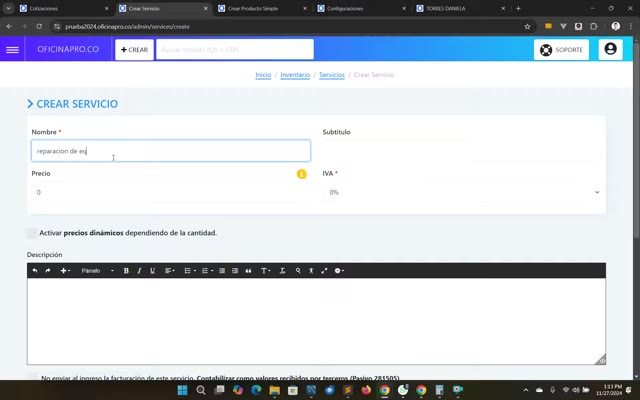The image size is (640, 400).
Task: Open bulleted list dropdown in editor
Action: 190,271
